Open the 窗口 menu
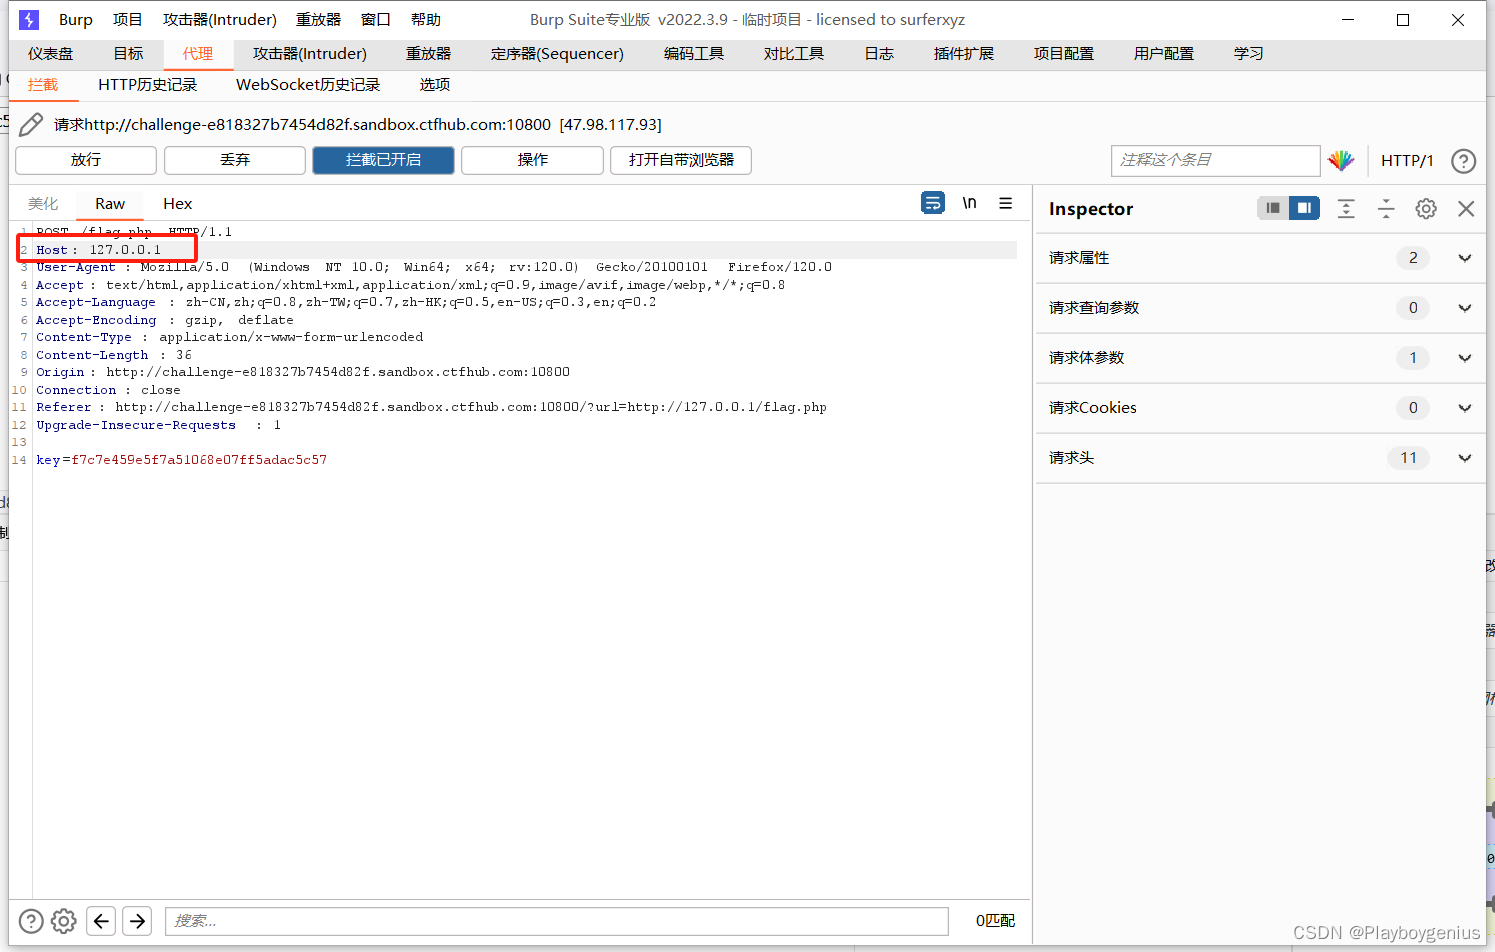This screenshot has width=1495, height=952. click(x=376, y=20)
